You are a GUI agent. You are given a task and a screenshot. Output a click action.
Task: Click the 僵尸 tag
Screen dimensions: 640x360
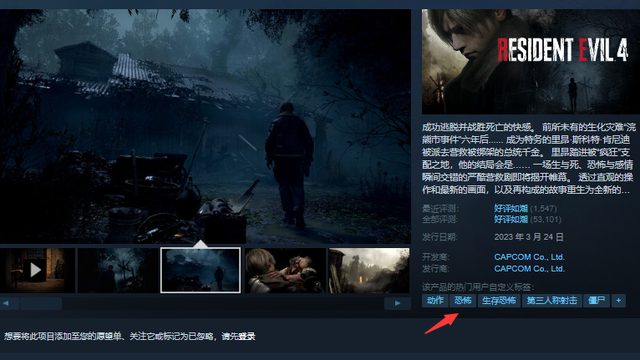point(596,301)
